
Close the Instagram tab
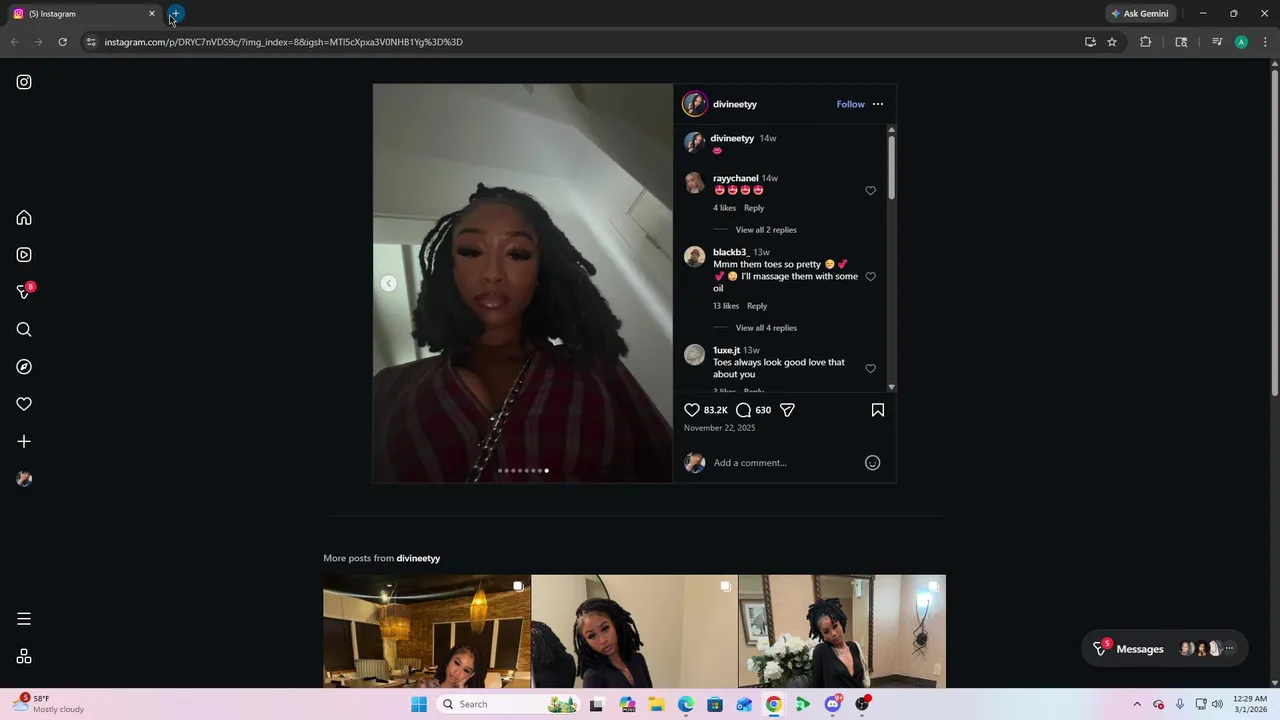152,14
